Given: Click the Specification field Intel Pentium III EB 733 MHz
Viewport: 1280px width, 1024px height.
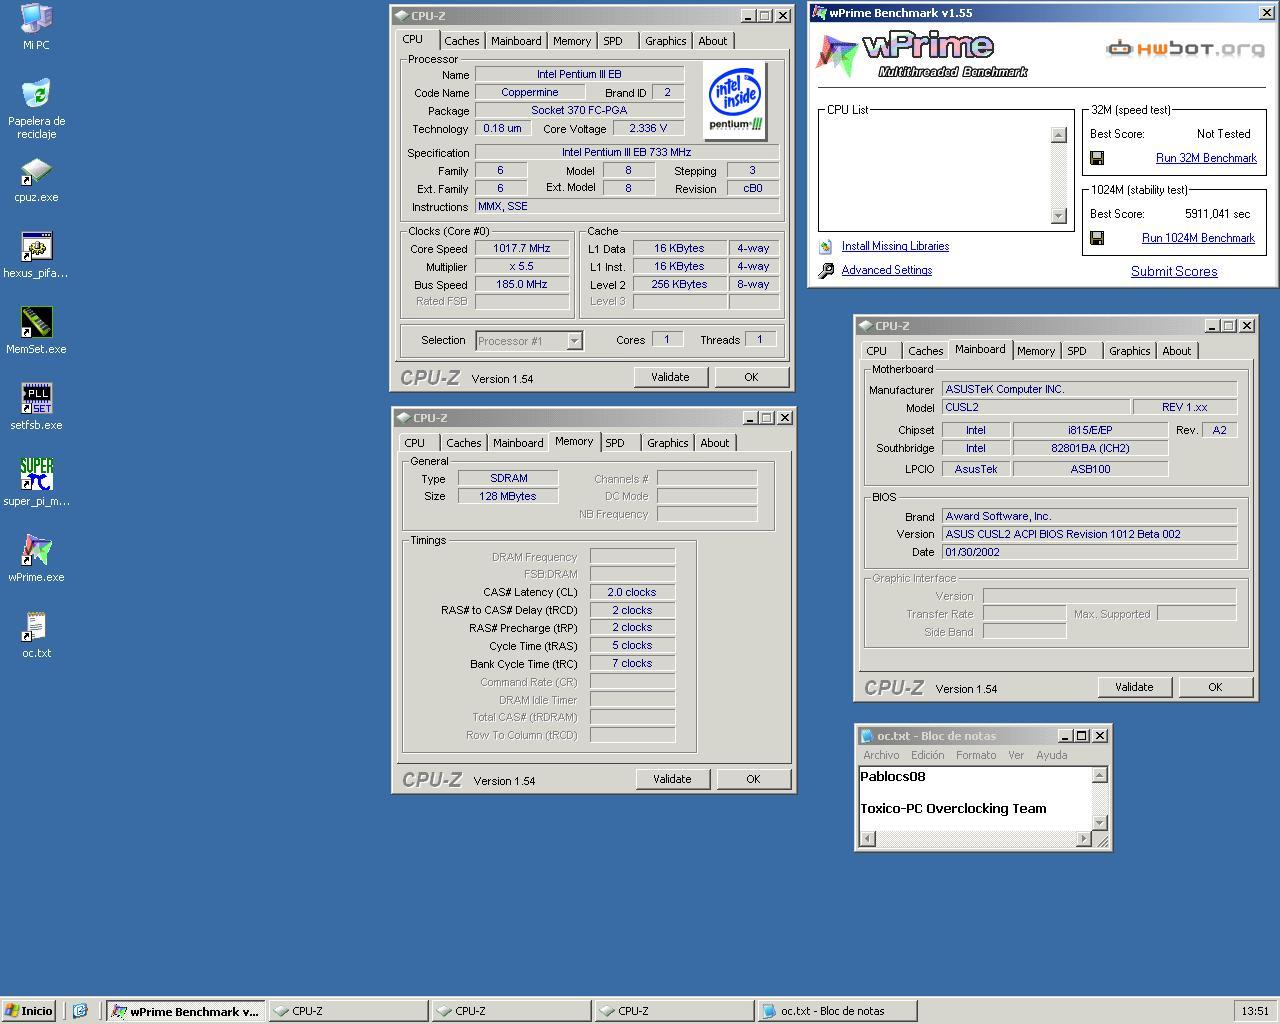Looking at the screenshot, I should pyautogui.click(x=626, y=153).
